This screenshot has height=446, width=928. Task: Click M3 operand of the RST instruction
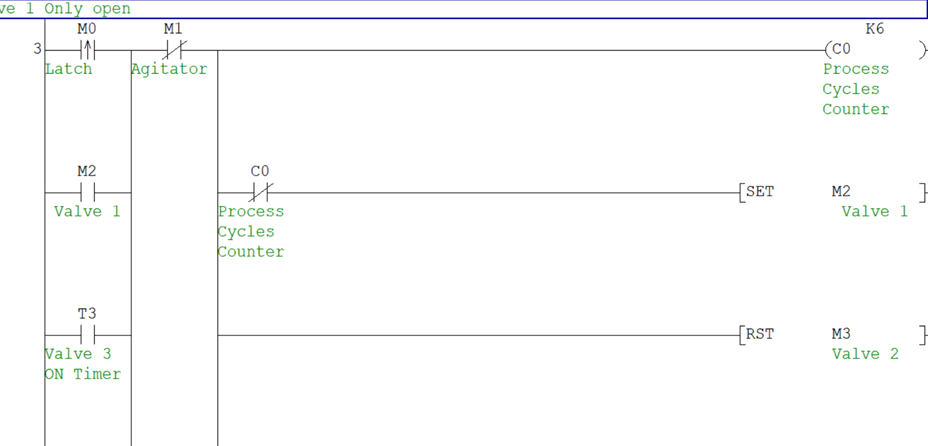click(842, 334)
